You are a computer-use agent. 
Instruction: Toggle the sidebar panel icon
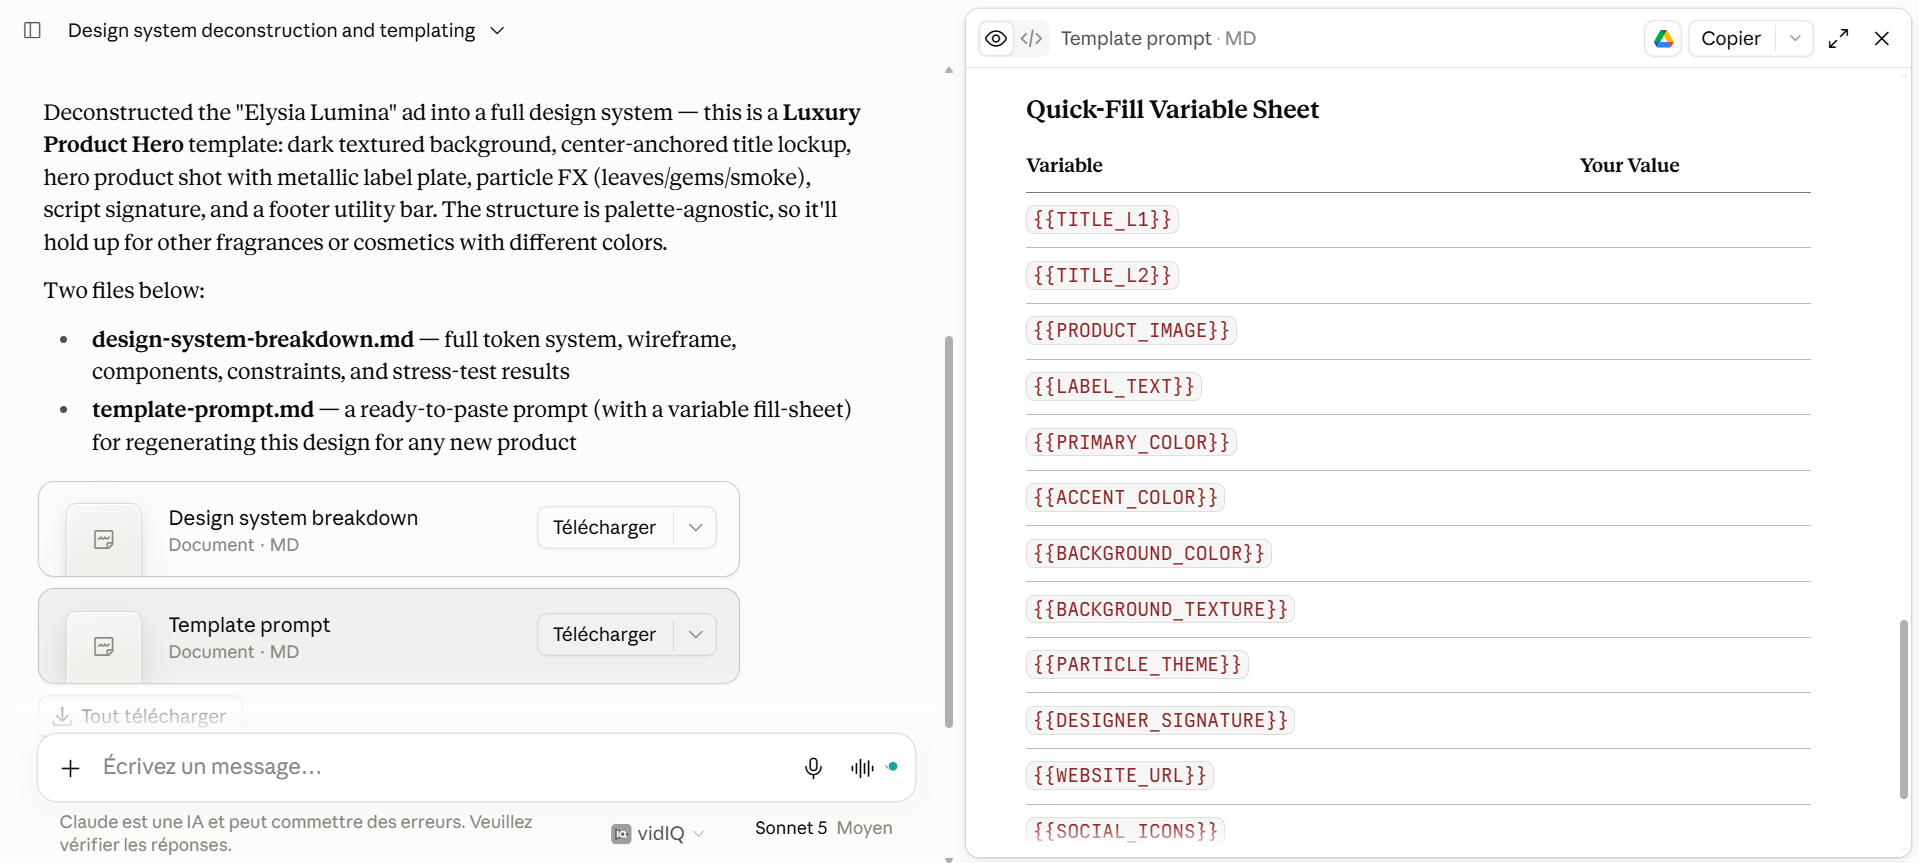coord(32,30)
